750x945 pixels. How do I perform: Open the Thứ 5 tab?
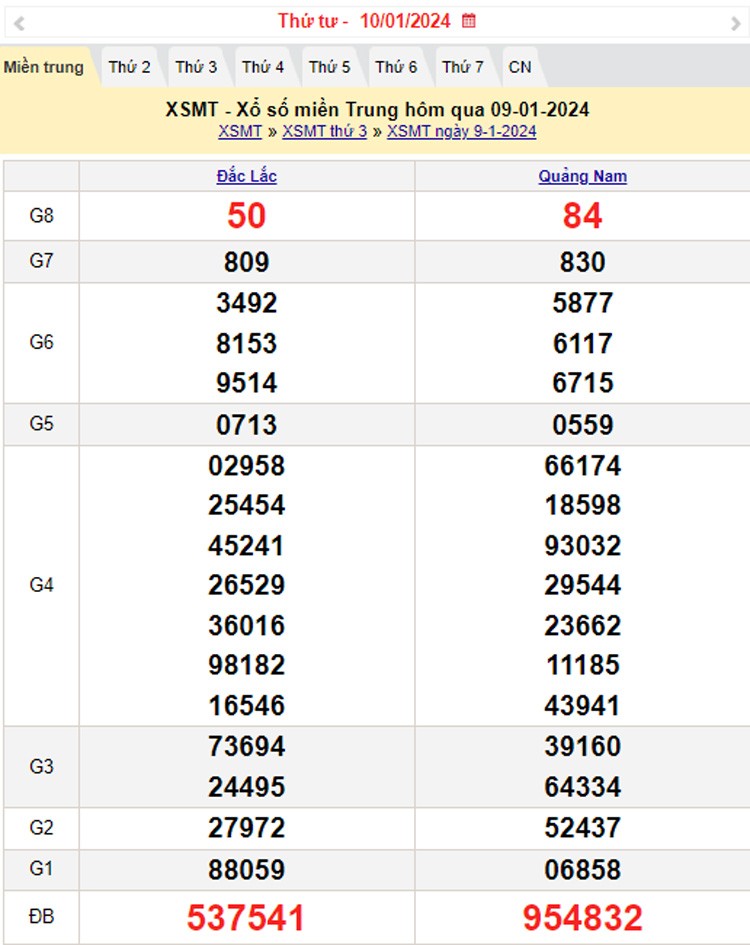coord(329,68)
